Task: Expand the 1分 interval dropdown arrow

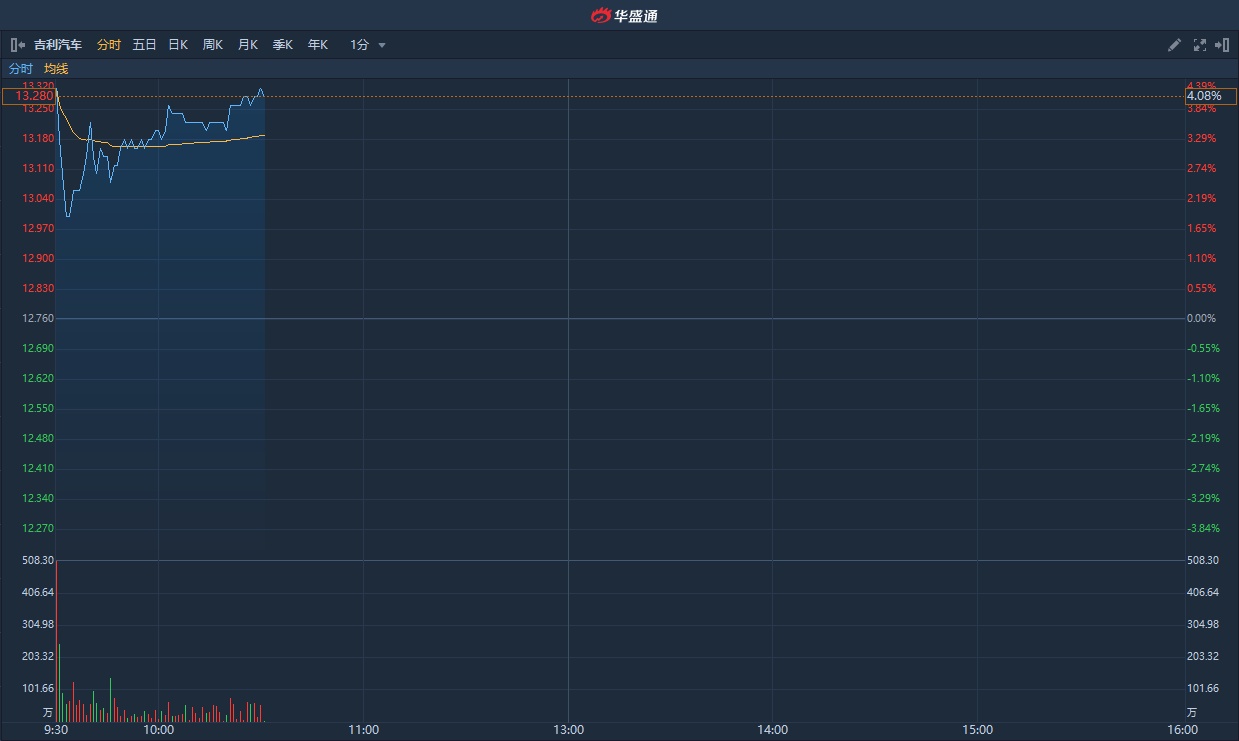Action: pos(382,45)
